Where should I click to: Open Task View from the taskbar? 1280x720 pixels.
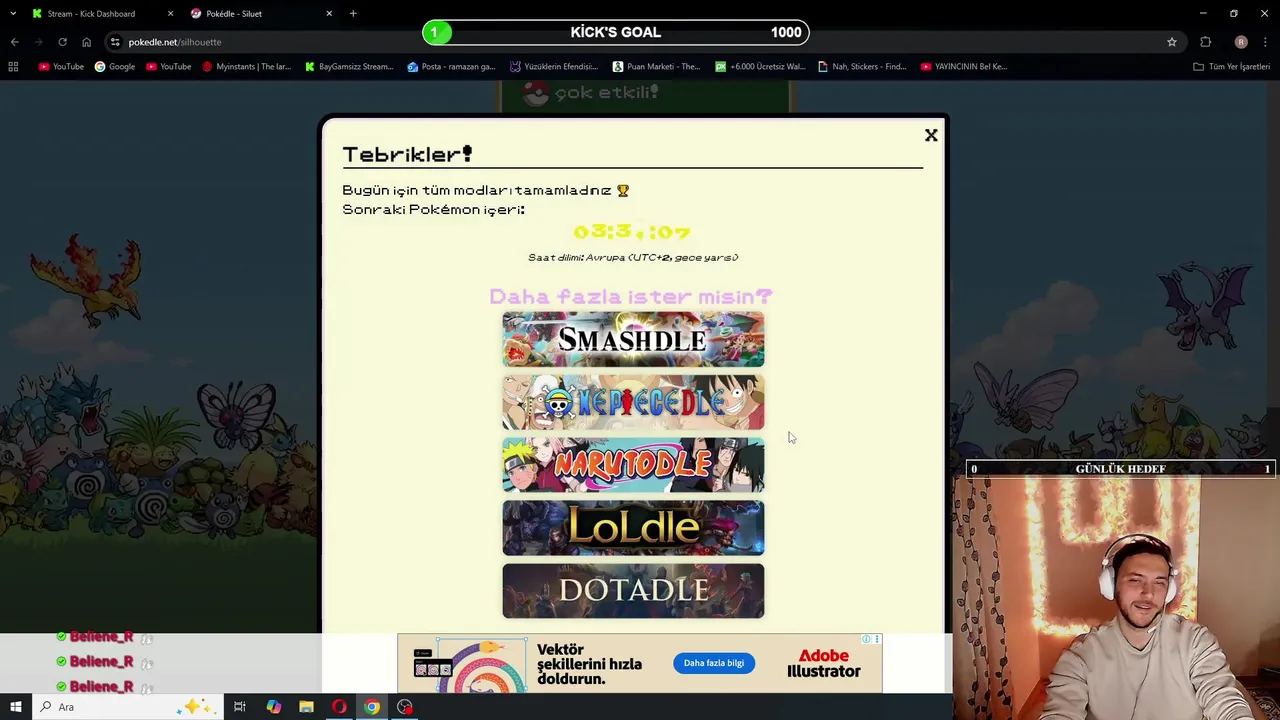pyautogui.click(x=240, y=707)
